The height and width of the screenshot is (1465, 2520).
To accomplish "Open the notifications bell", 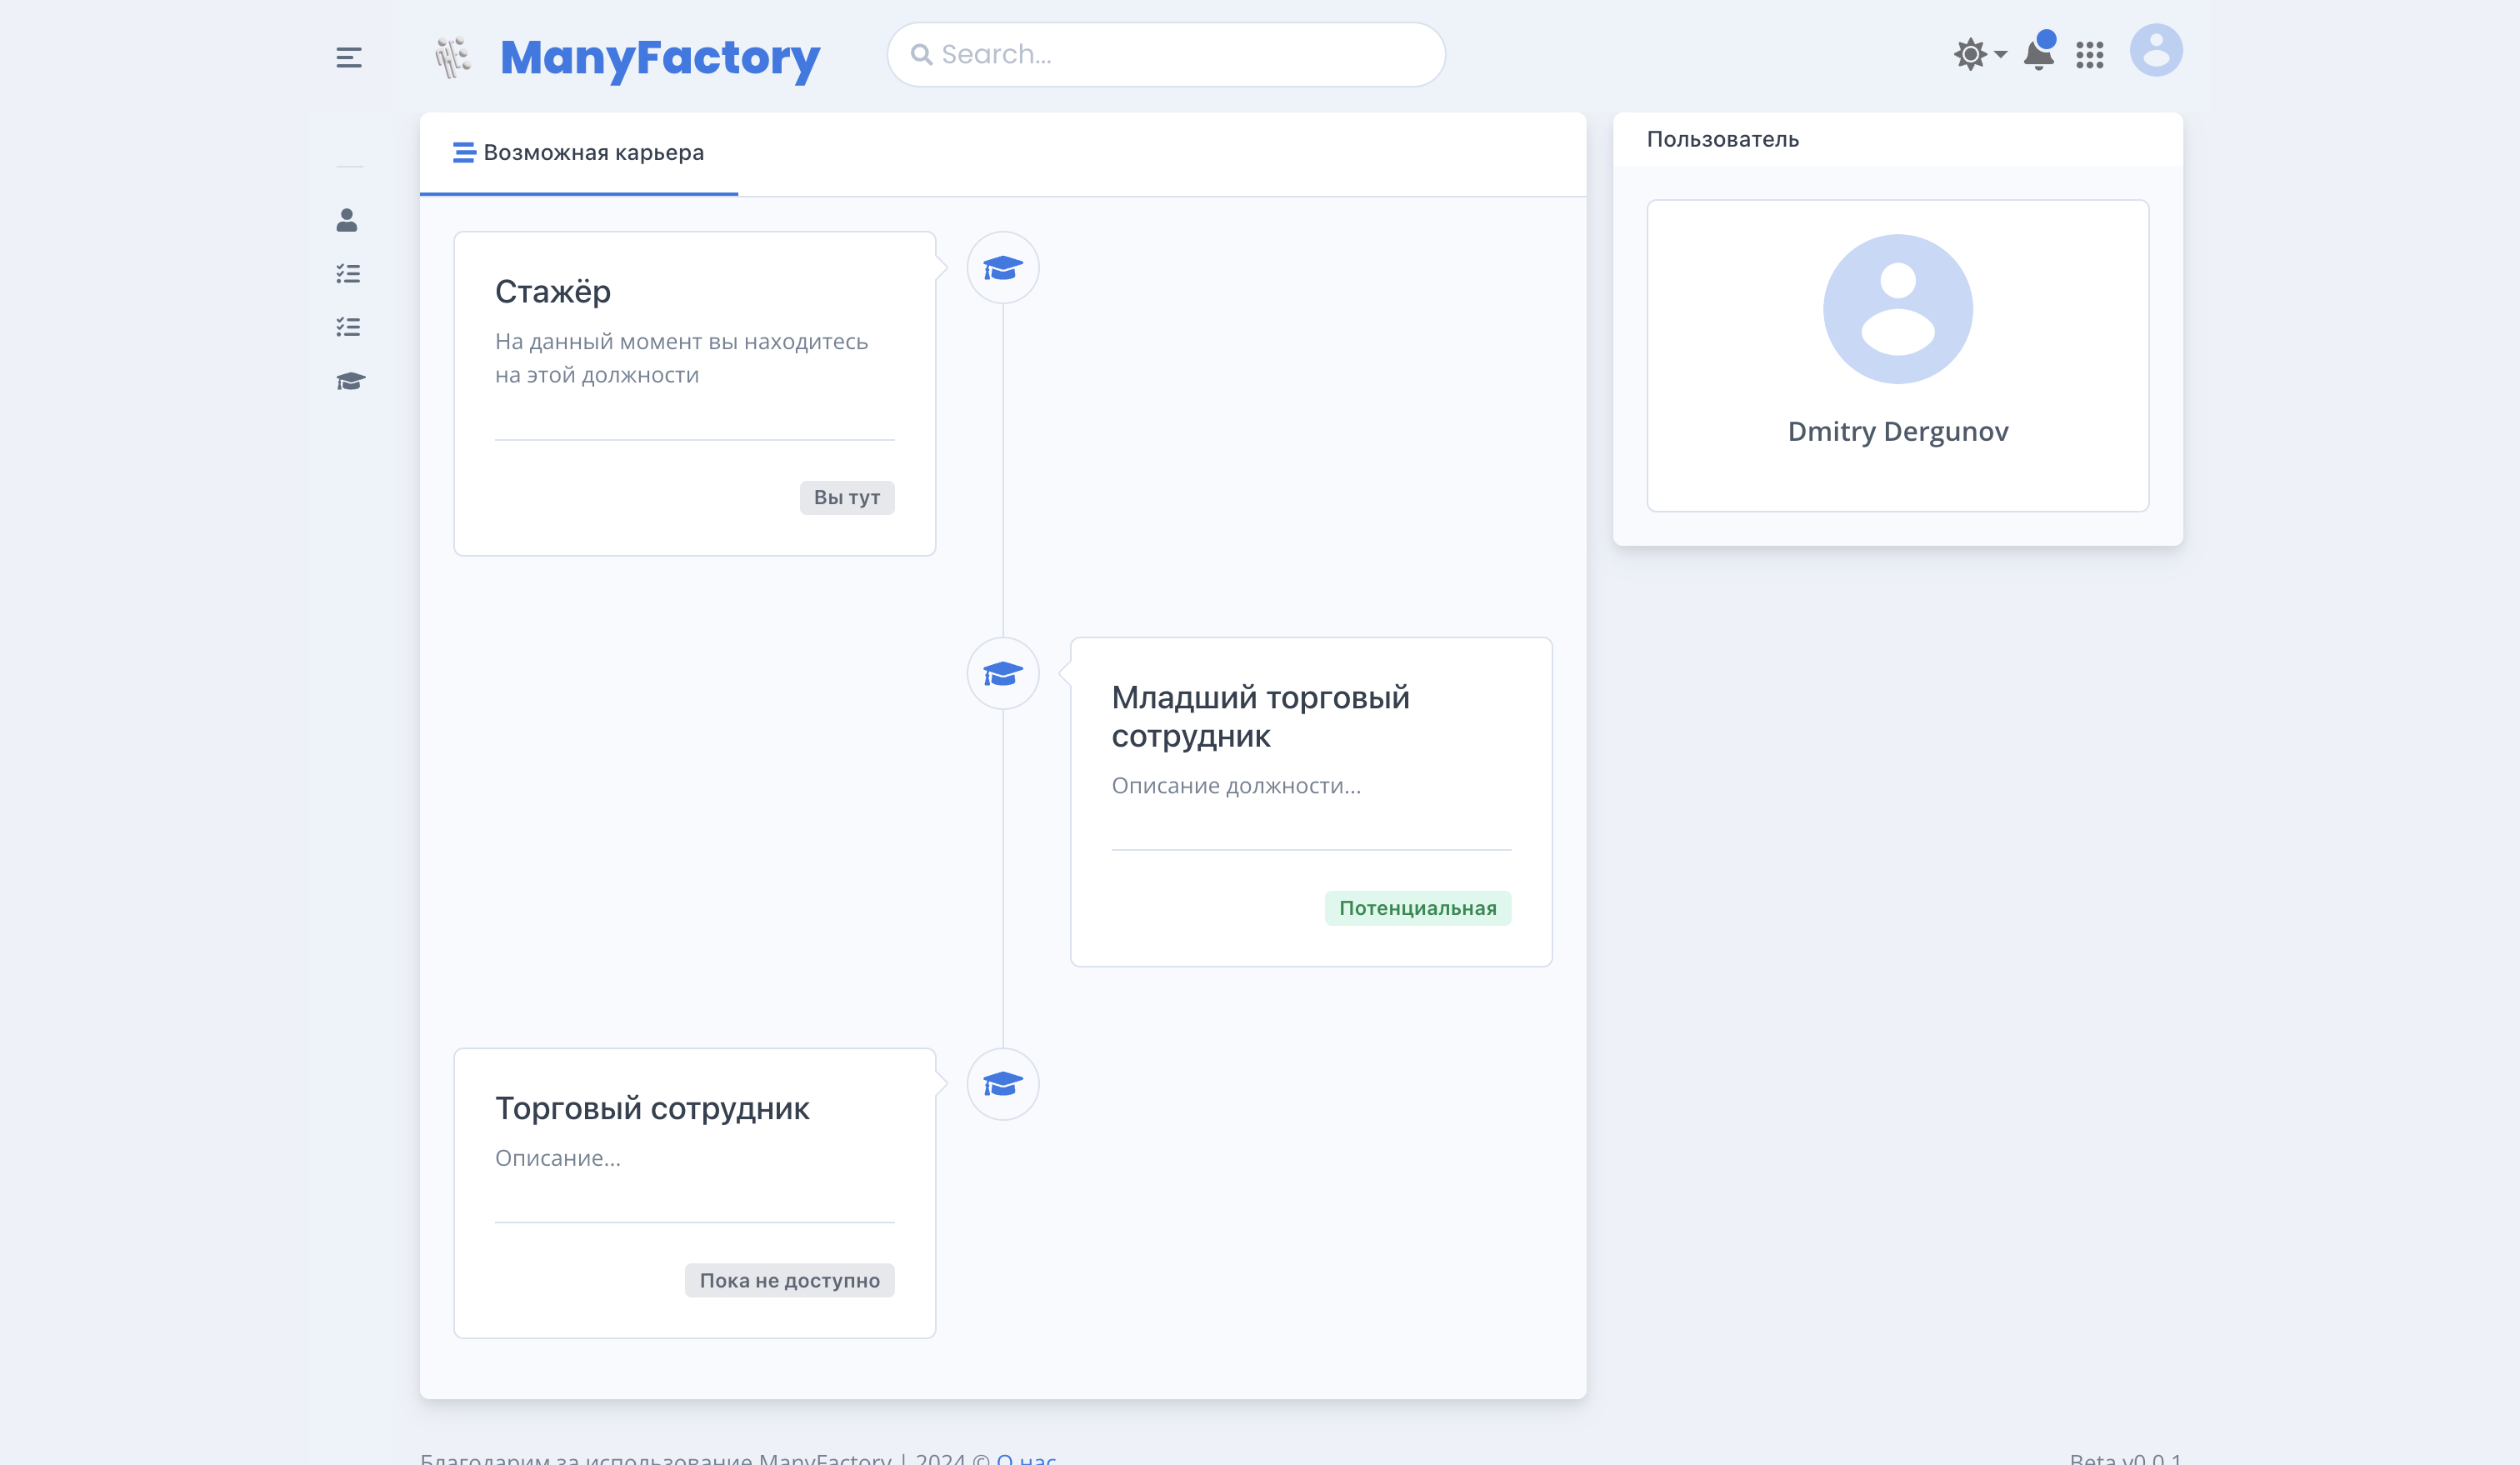I will click(2037, 54).
